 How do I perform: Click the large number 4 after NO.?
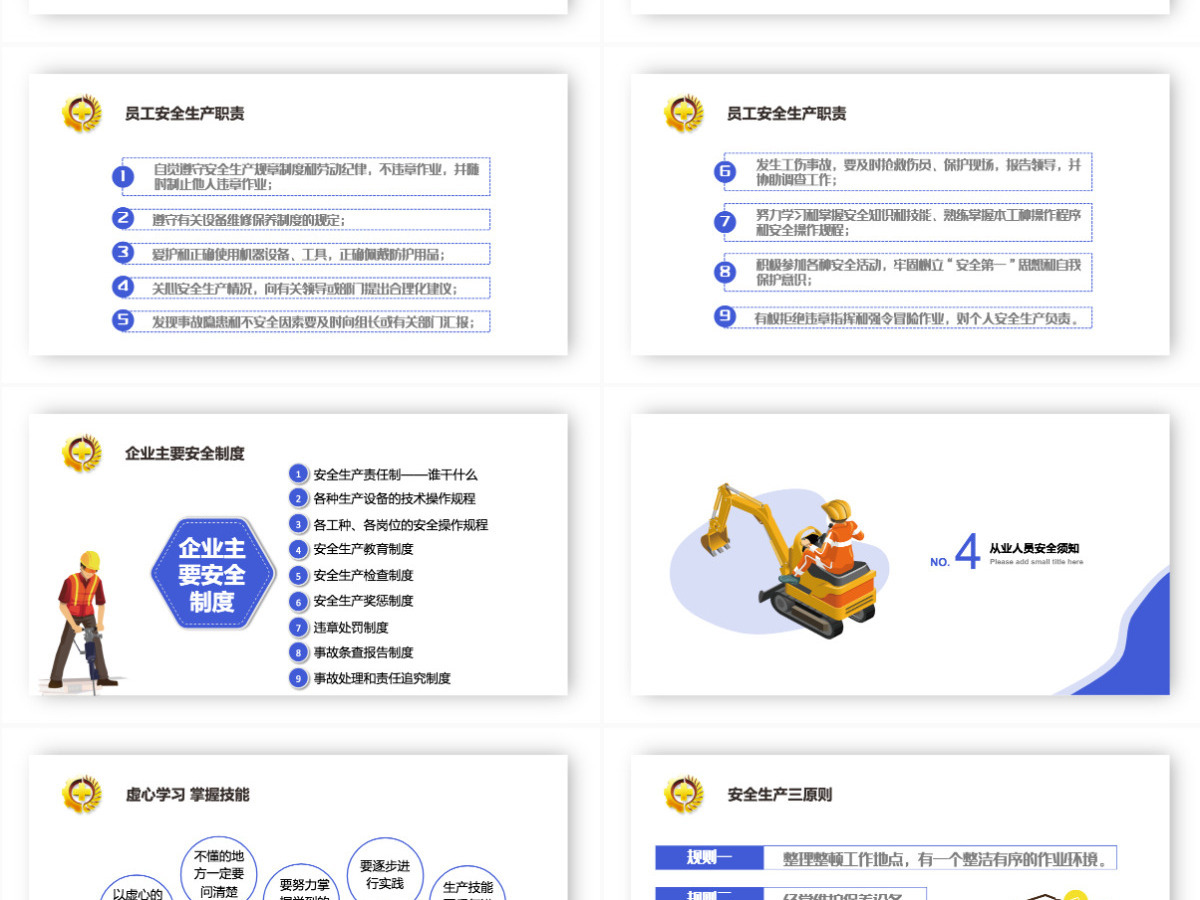(967, 551)
